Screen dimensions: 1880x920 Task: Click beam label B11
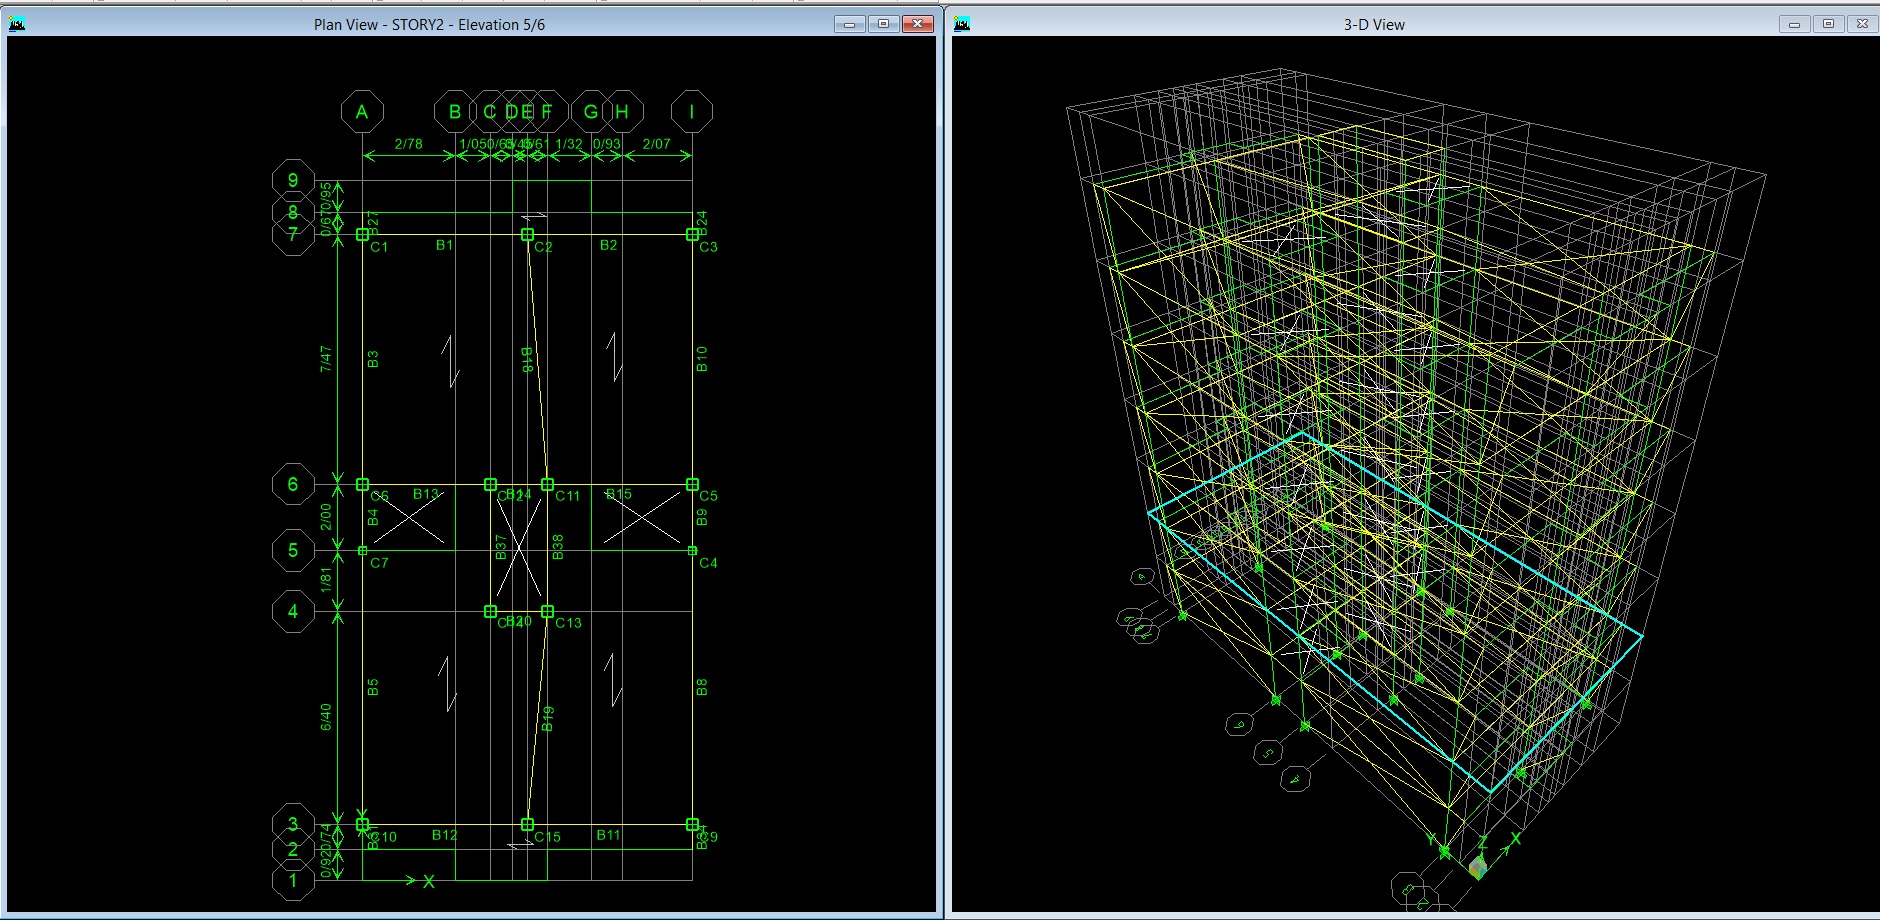pos(608,835)
